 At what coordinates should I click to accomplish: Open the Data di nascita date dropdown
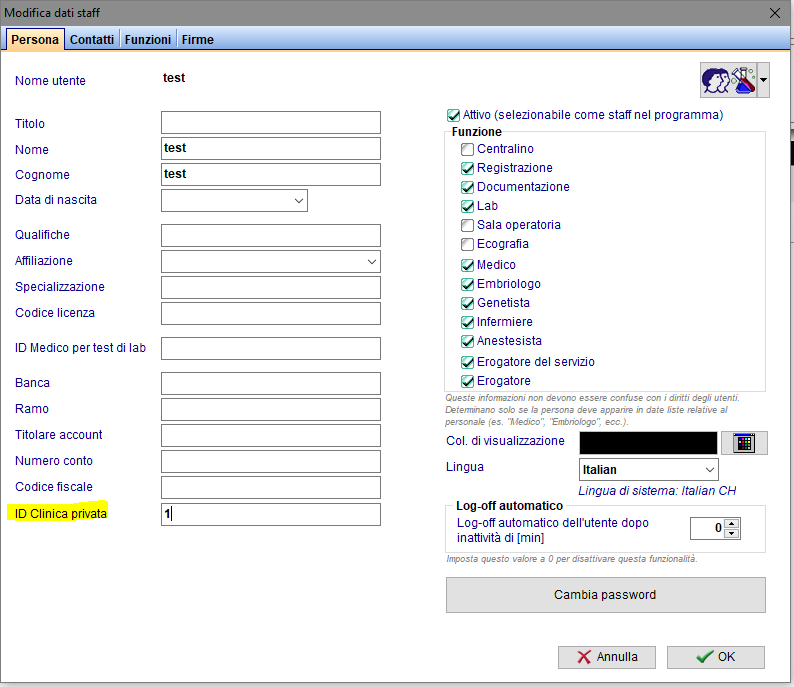[299, 200]
